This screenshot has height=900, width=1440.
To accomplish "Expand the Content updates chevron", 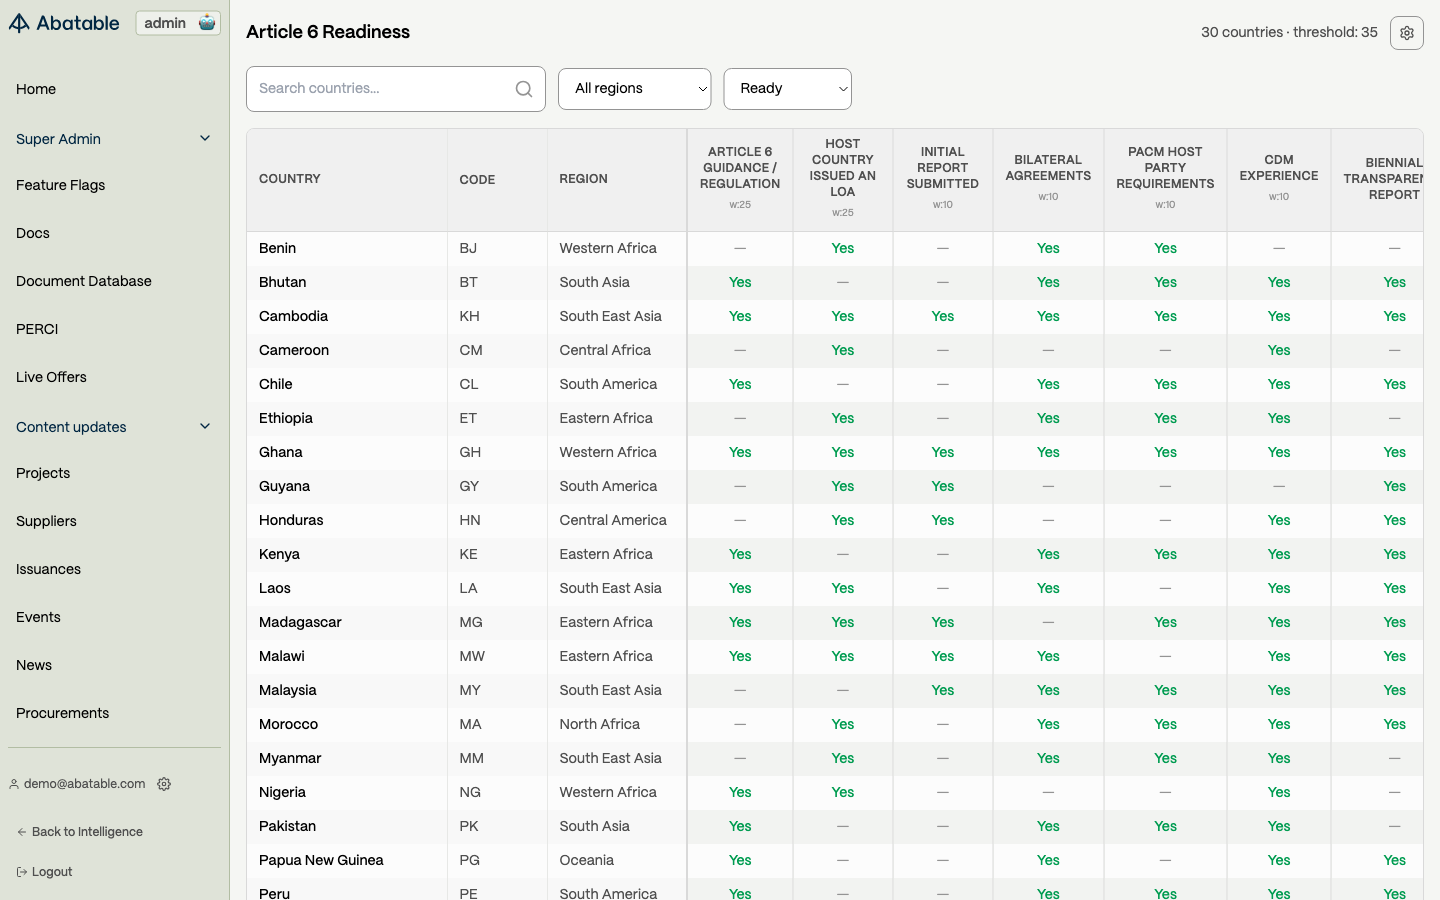I will 205,427.
